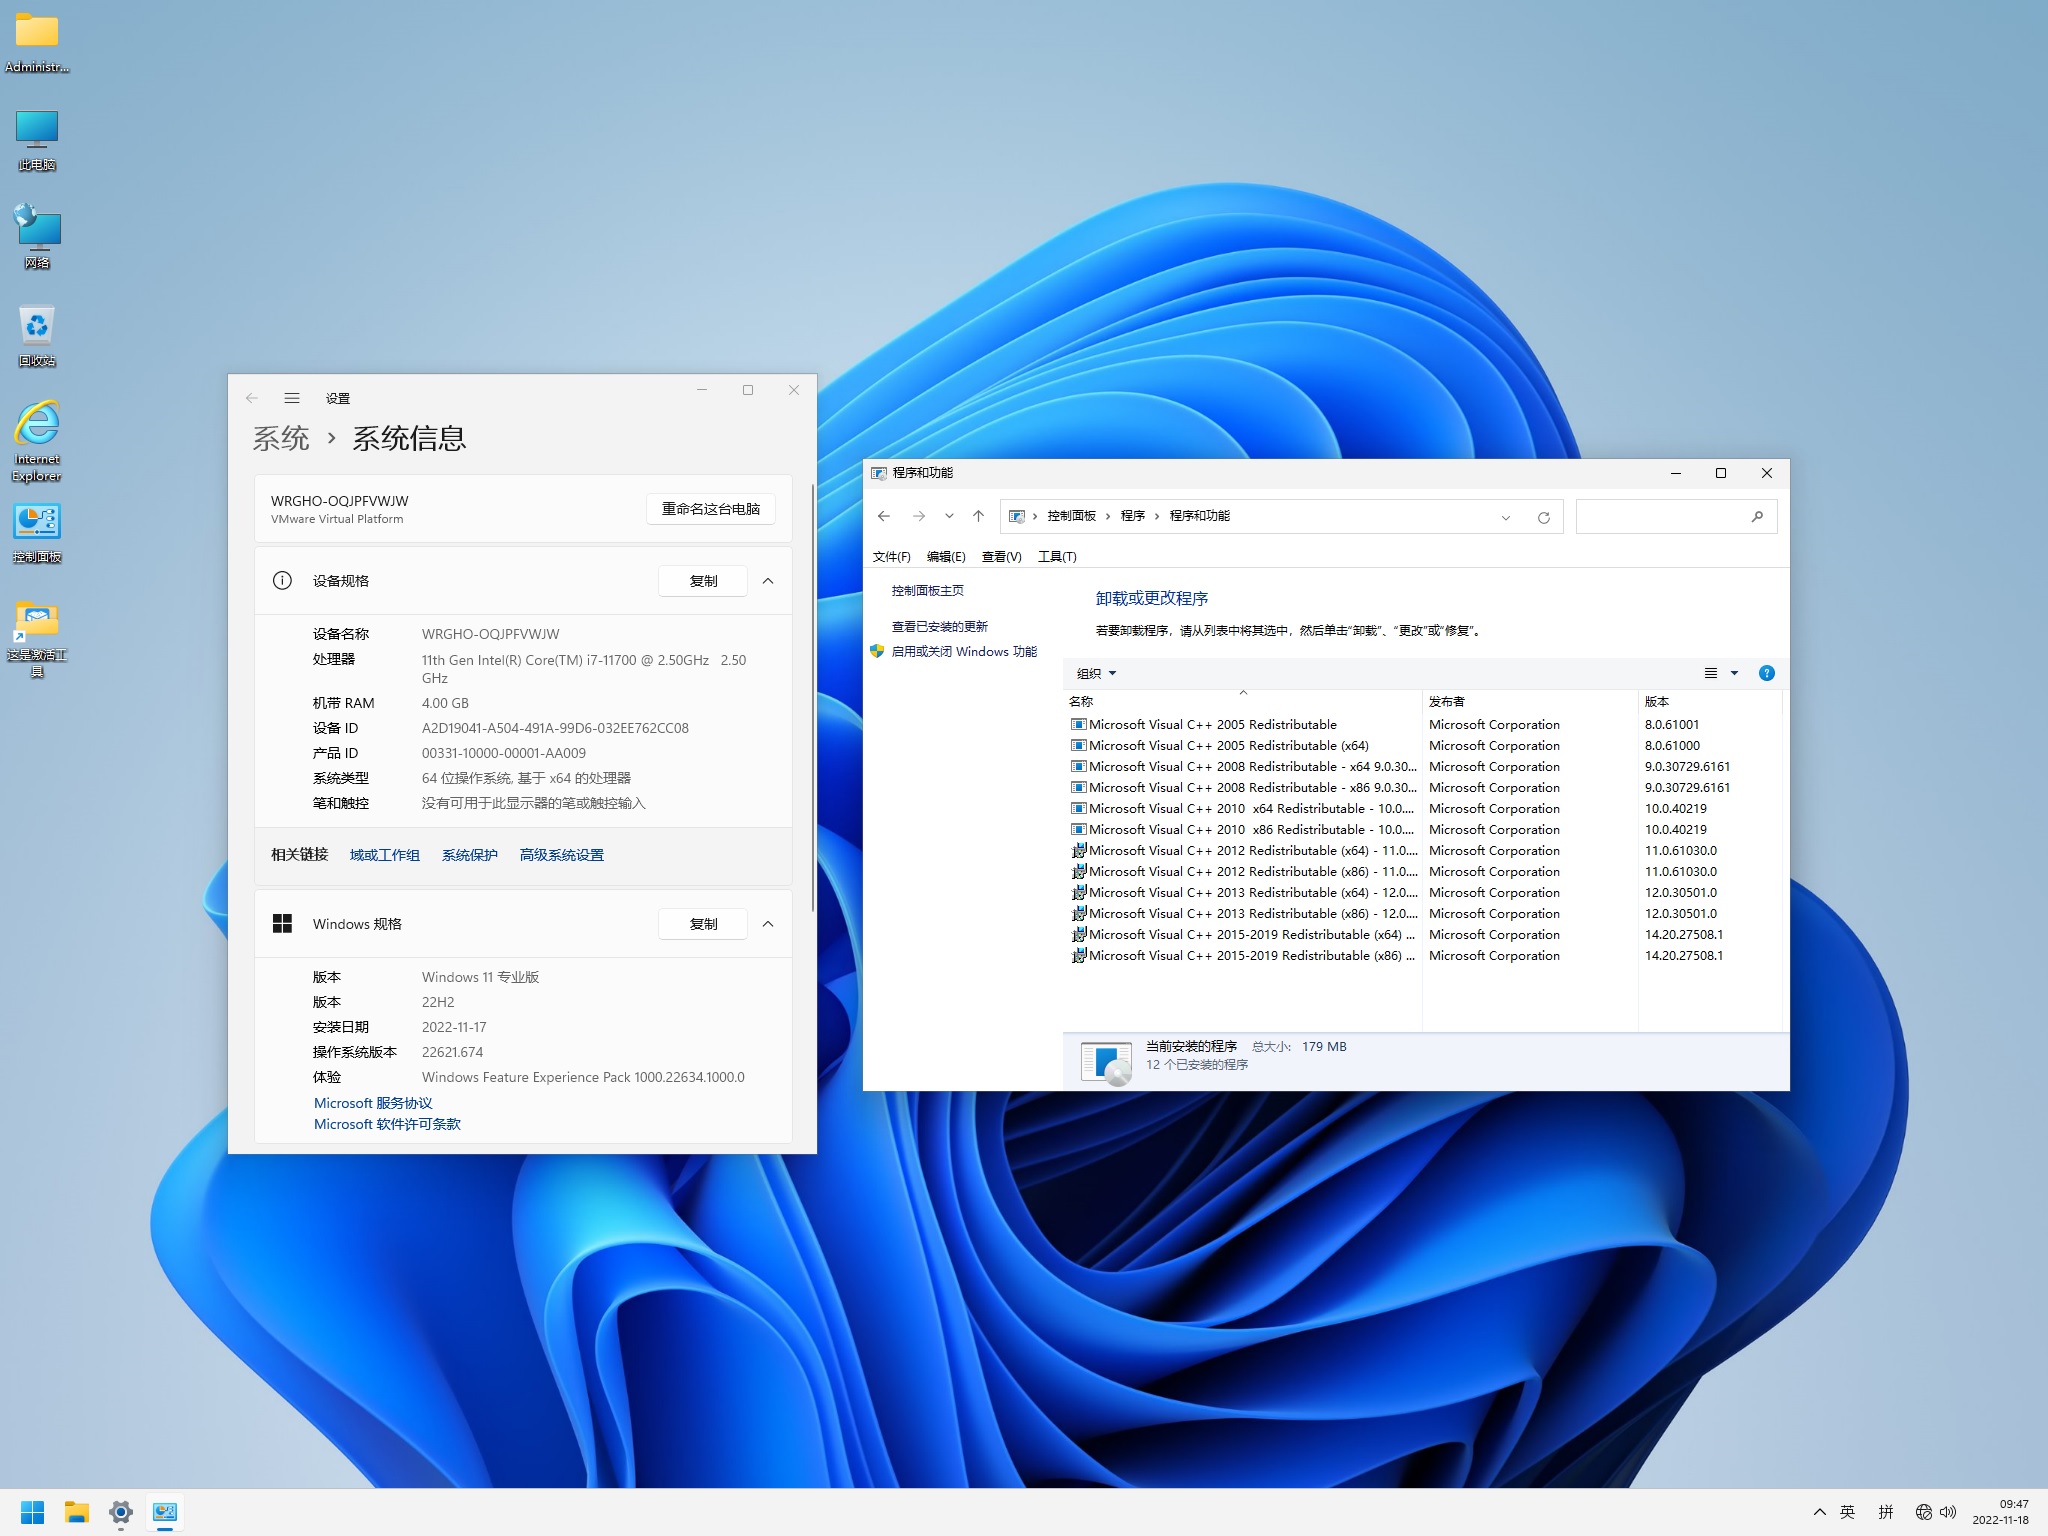Open Microsoft 软件许可条款 link
The height and width of the screenshot is (1536, 2048).
[x=387, y=1124]
